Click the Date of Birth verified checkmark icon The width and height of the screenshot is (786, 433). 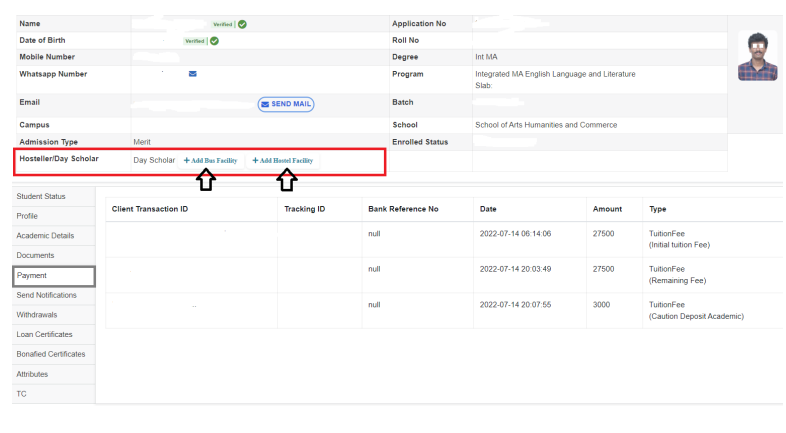click(x=214, y=41)
